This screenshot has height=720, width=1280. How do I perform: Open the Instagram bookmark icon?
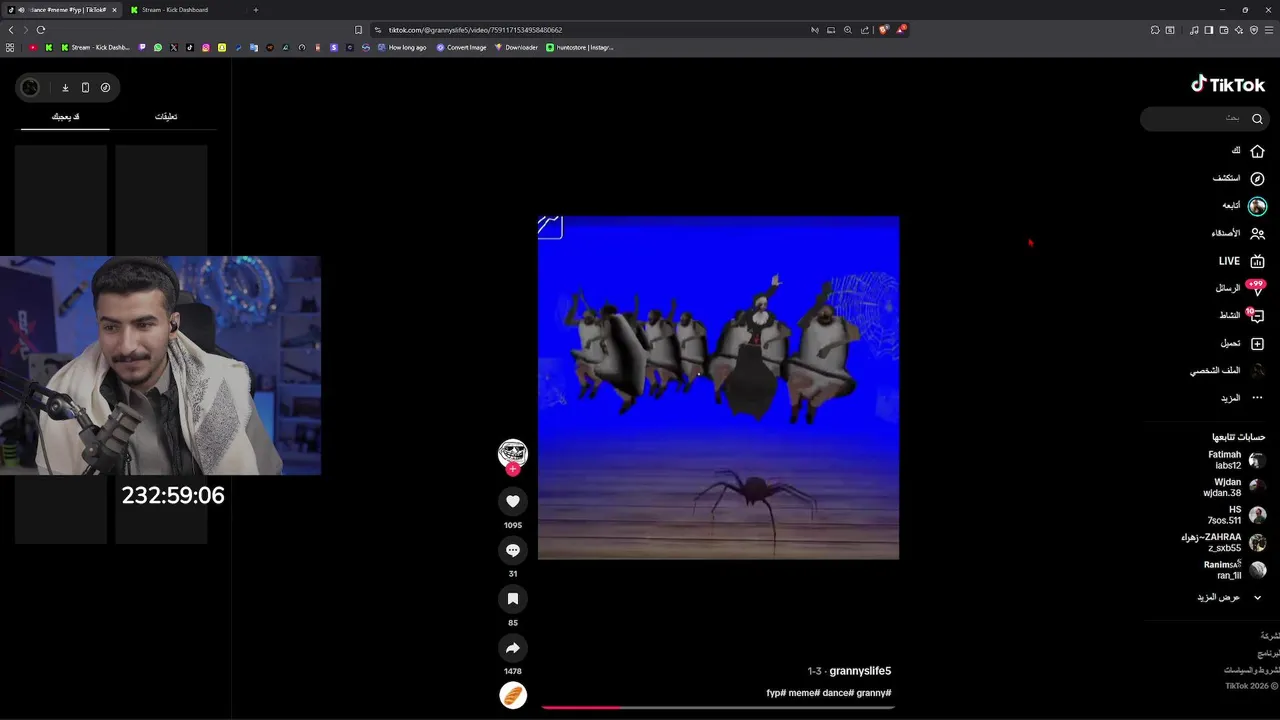206,47
